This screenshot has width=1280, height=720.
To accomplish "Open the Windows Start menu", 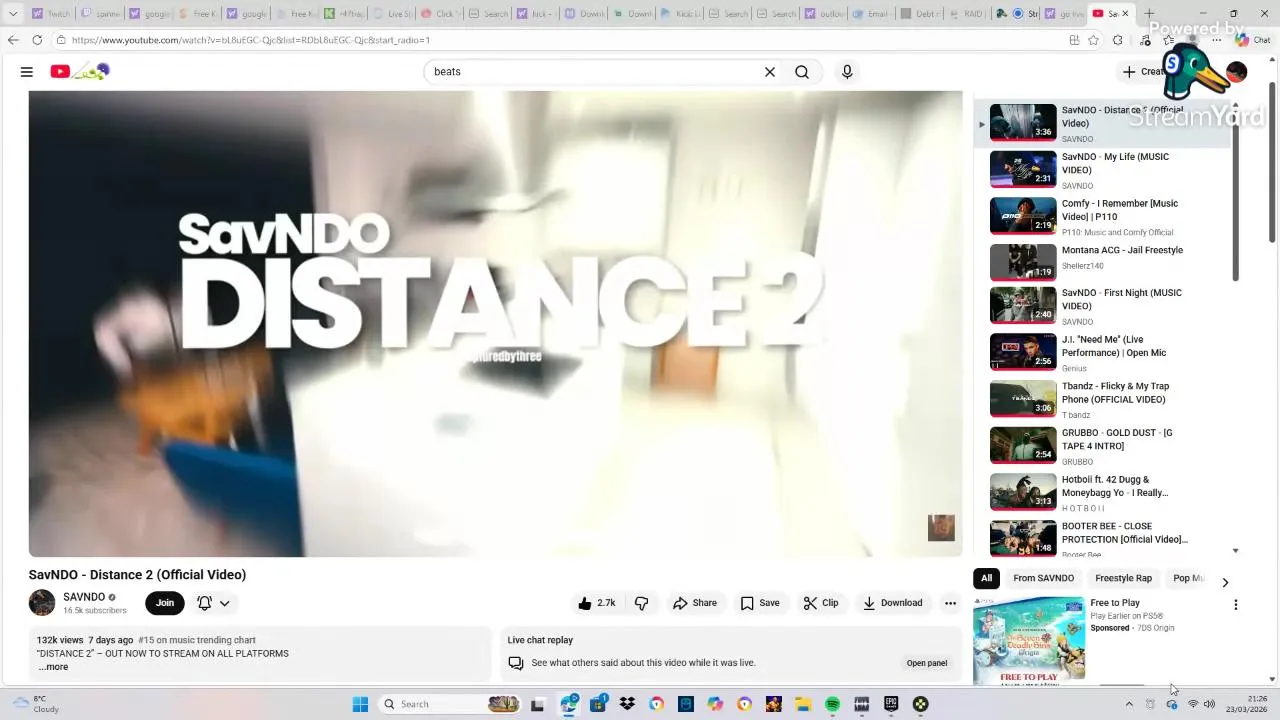I will coord(360,704).
